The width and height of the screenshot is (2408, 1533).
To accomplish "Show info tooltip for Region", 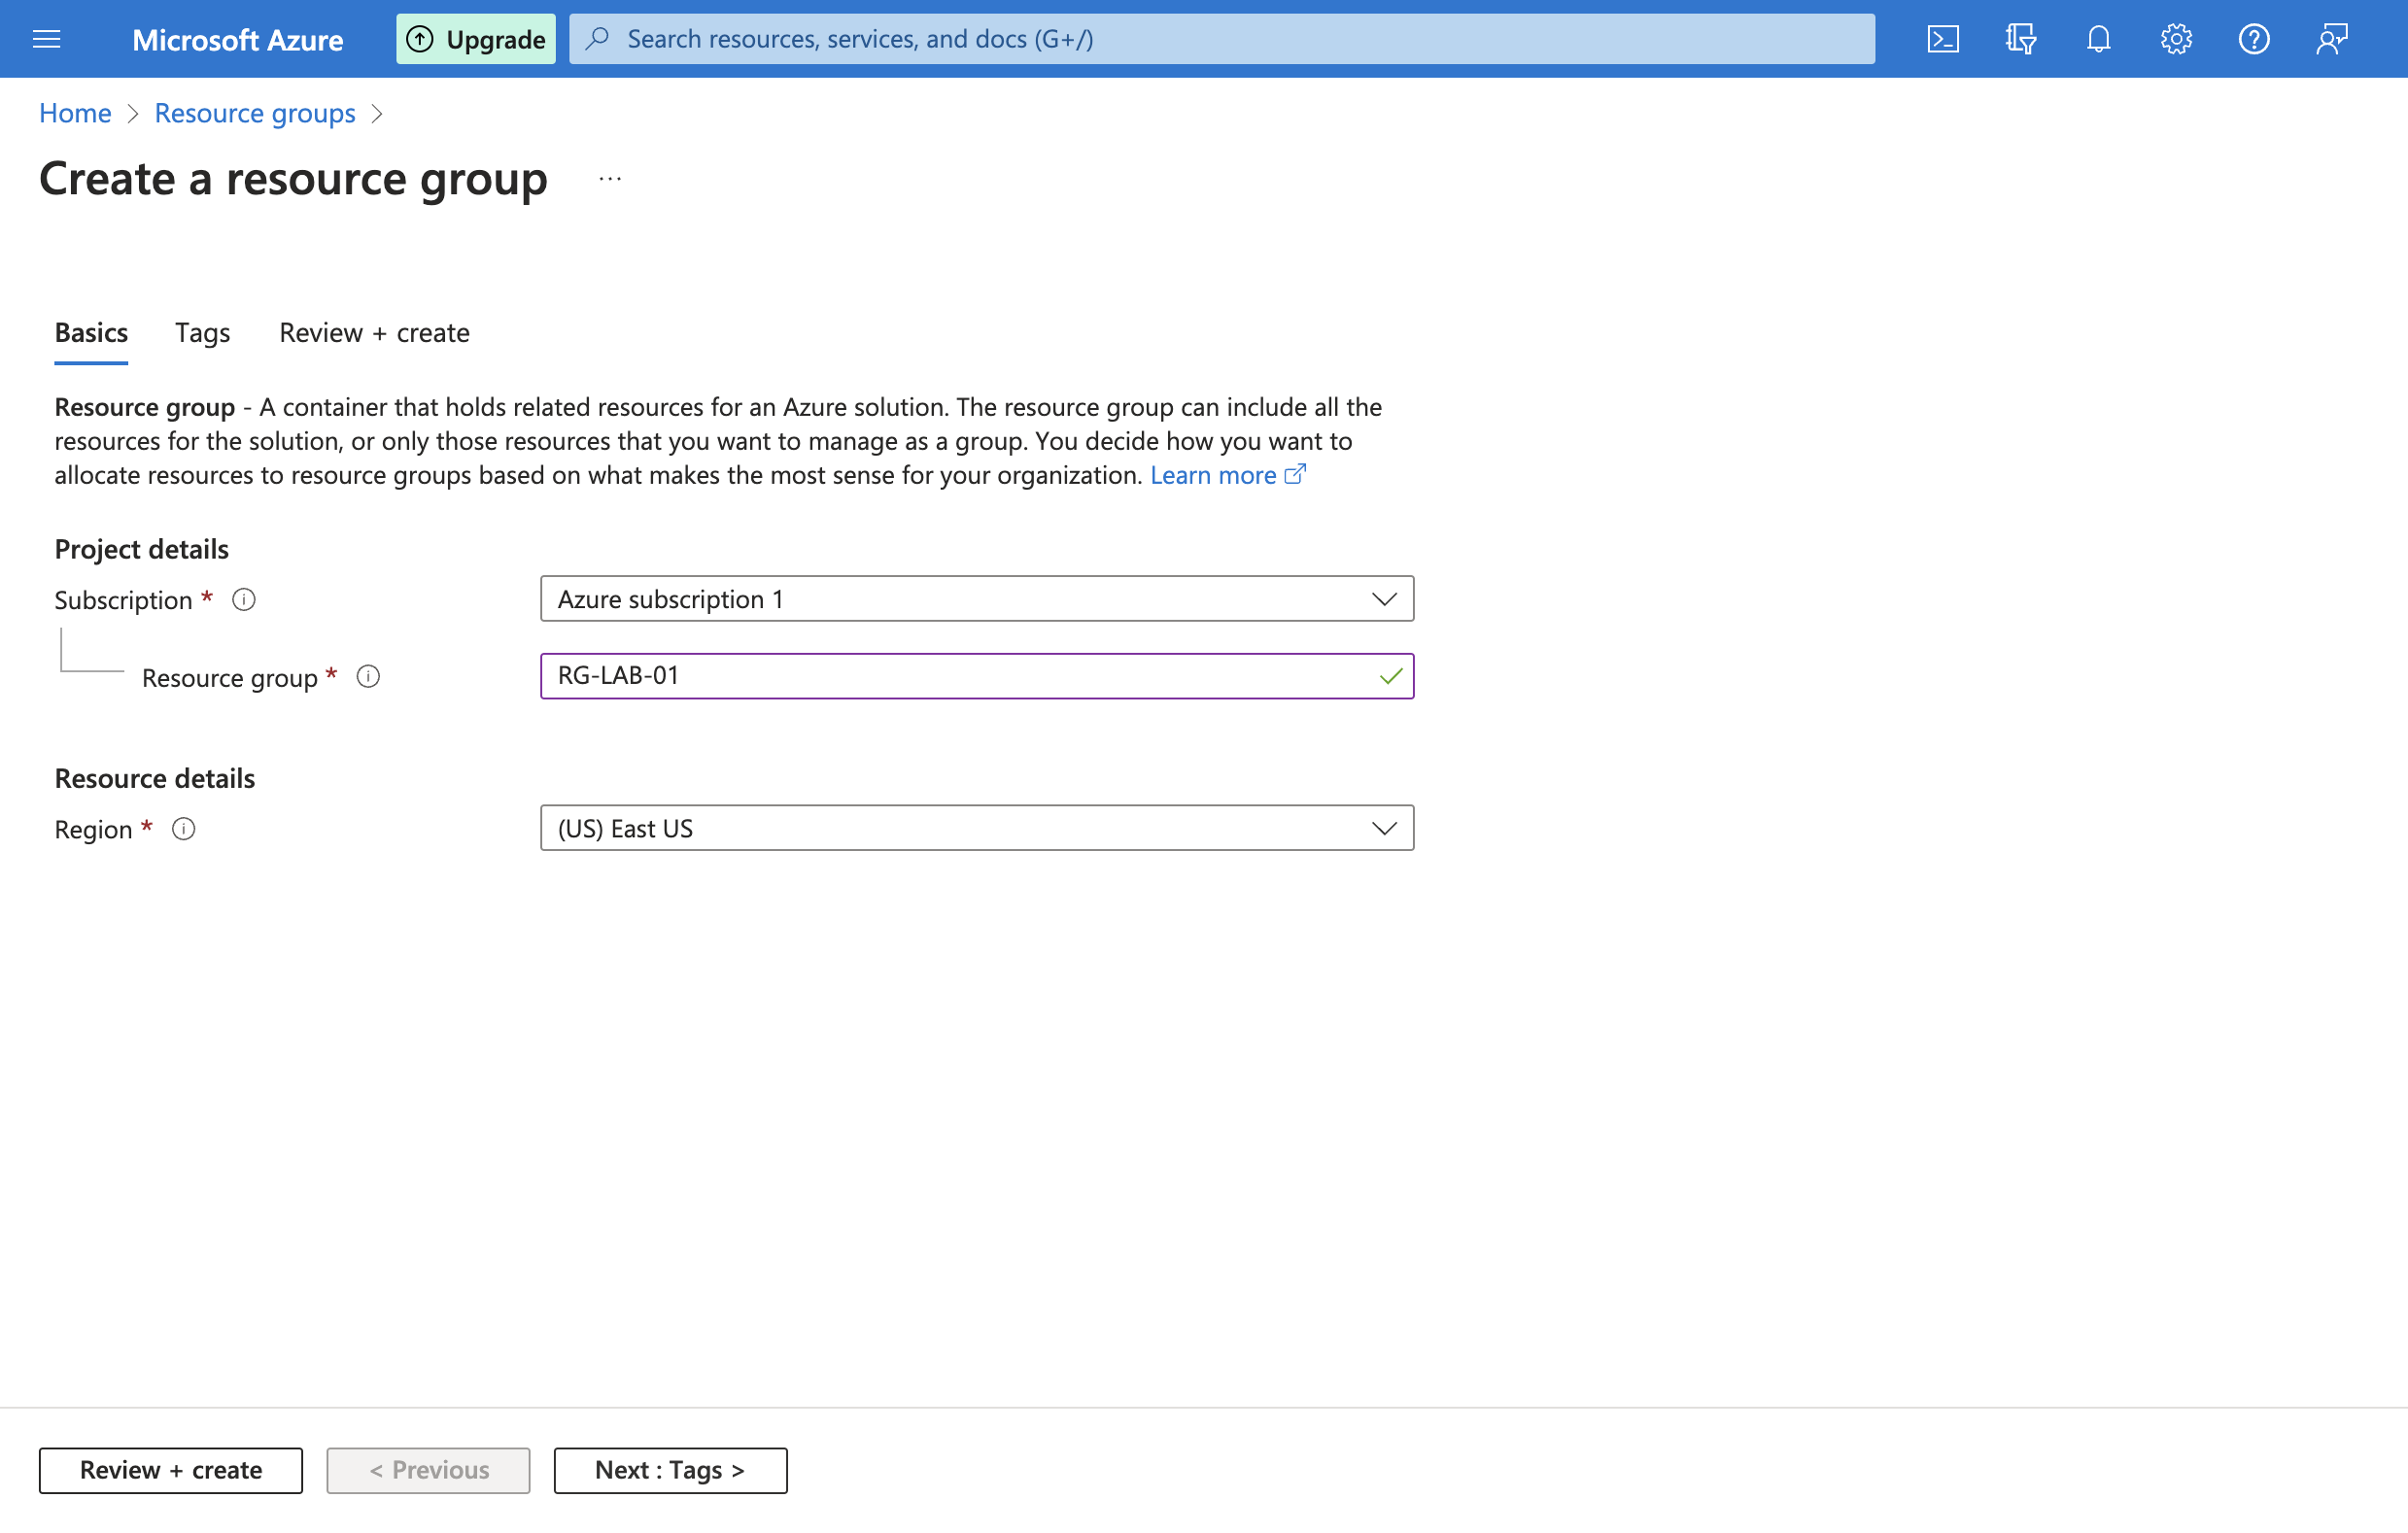I will tap(183, 829).
